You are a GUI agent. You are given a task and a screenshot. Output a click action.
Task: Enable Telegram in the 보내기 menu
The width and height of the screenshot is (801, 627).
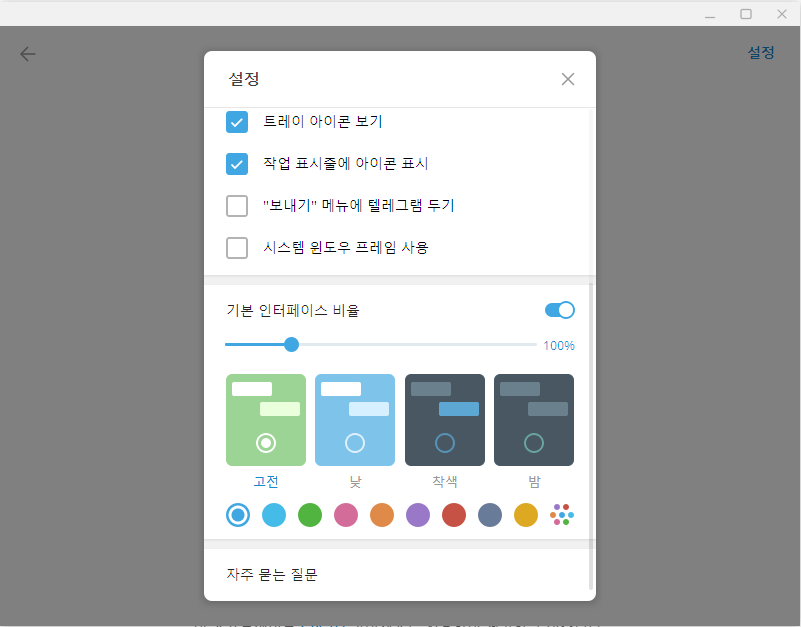point(237,206)
